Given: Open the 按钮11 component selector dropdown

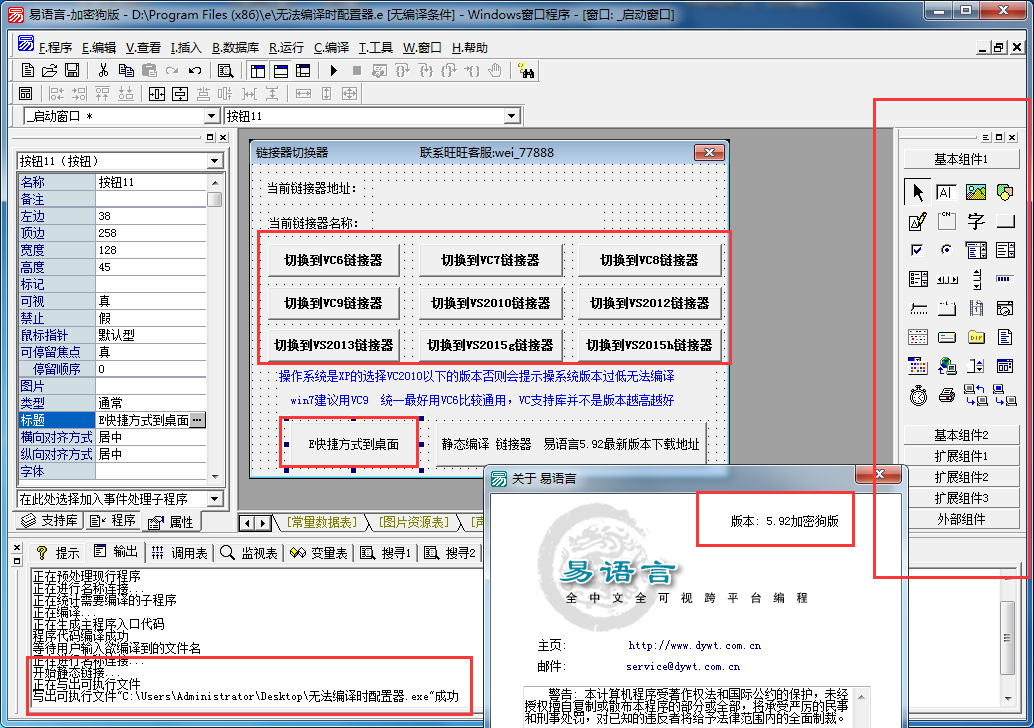Looking at the screenshot, I should coord(512,116).
